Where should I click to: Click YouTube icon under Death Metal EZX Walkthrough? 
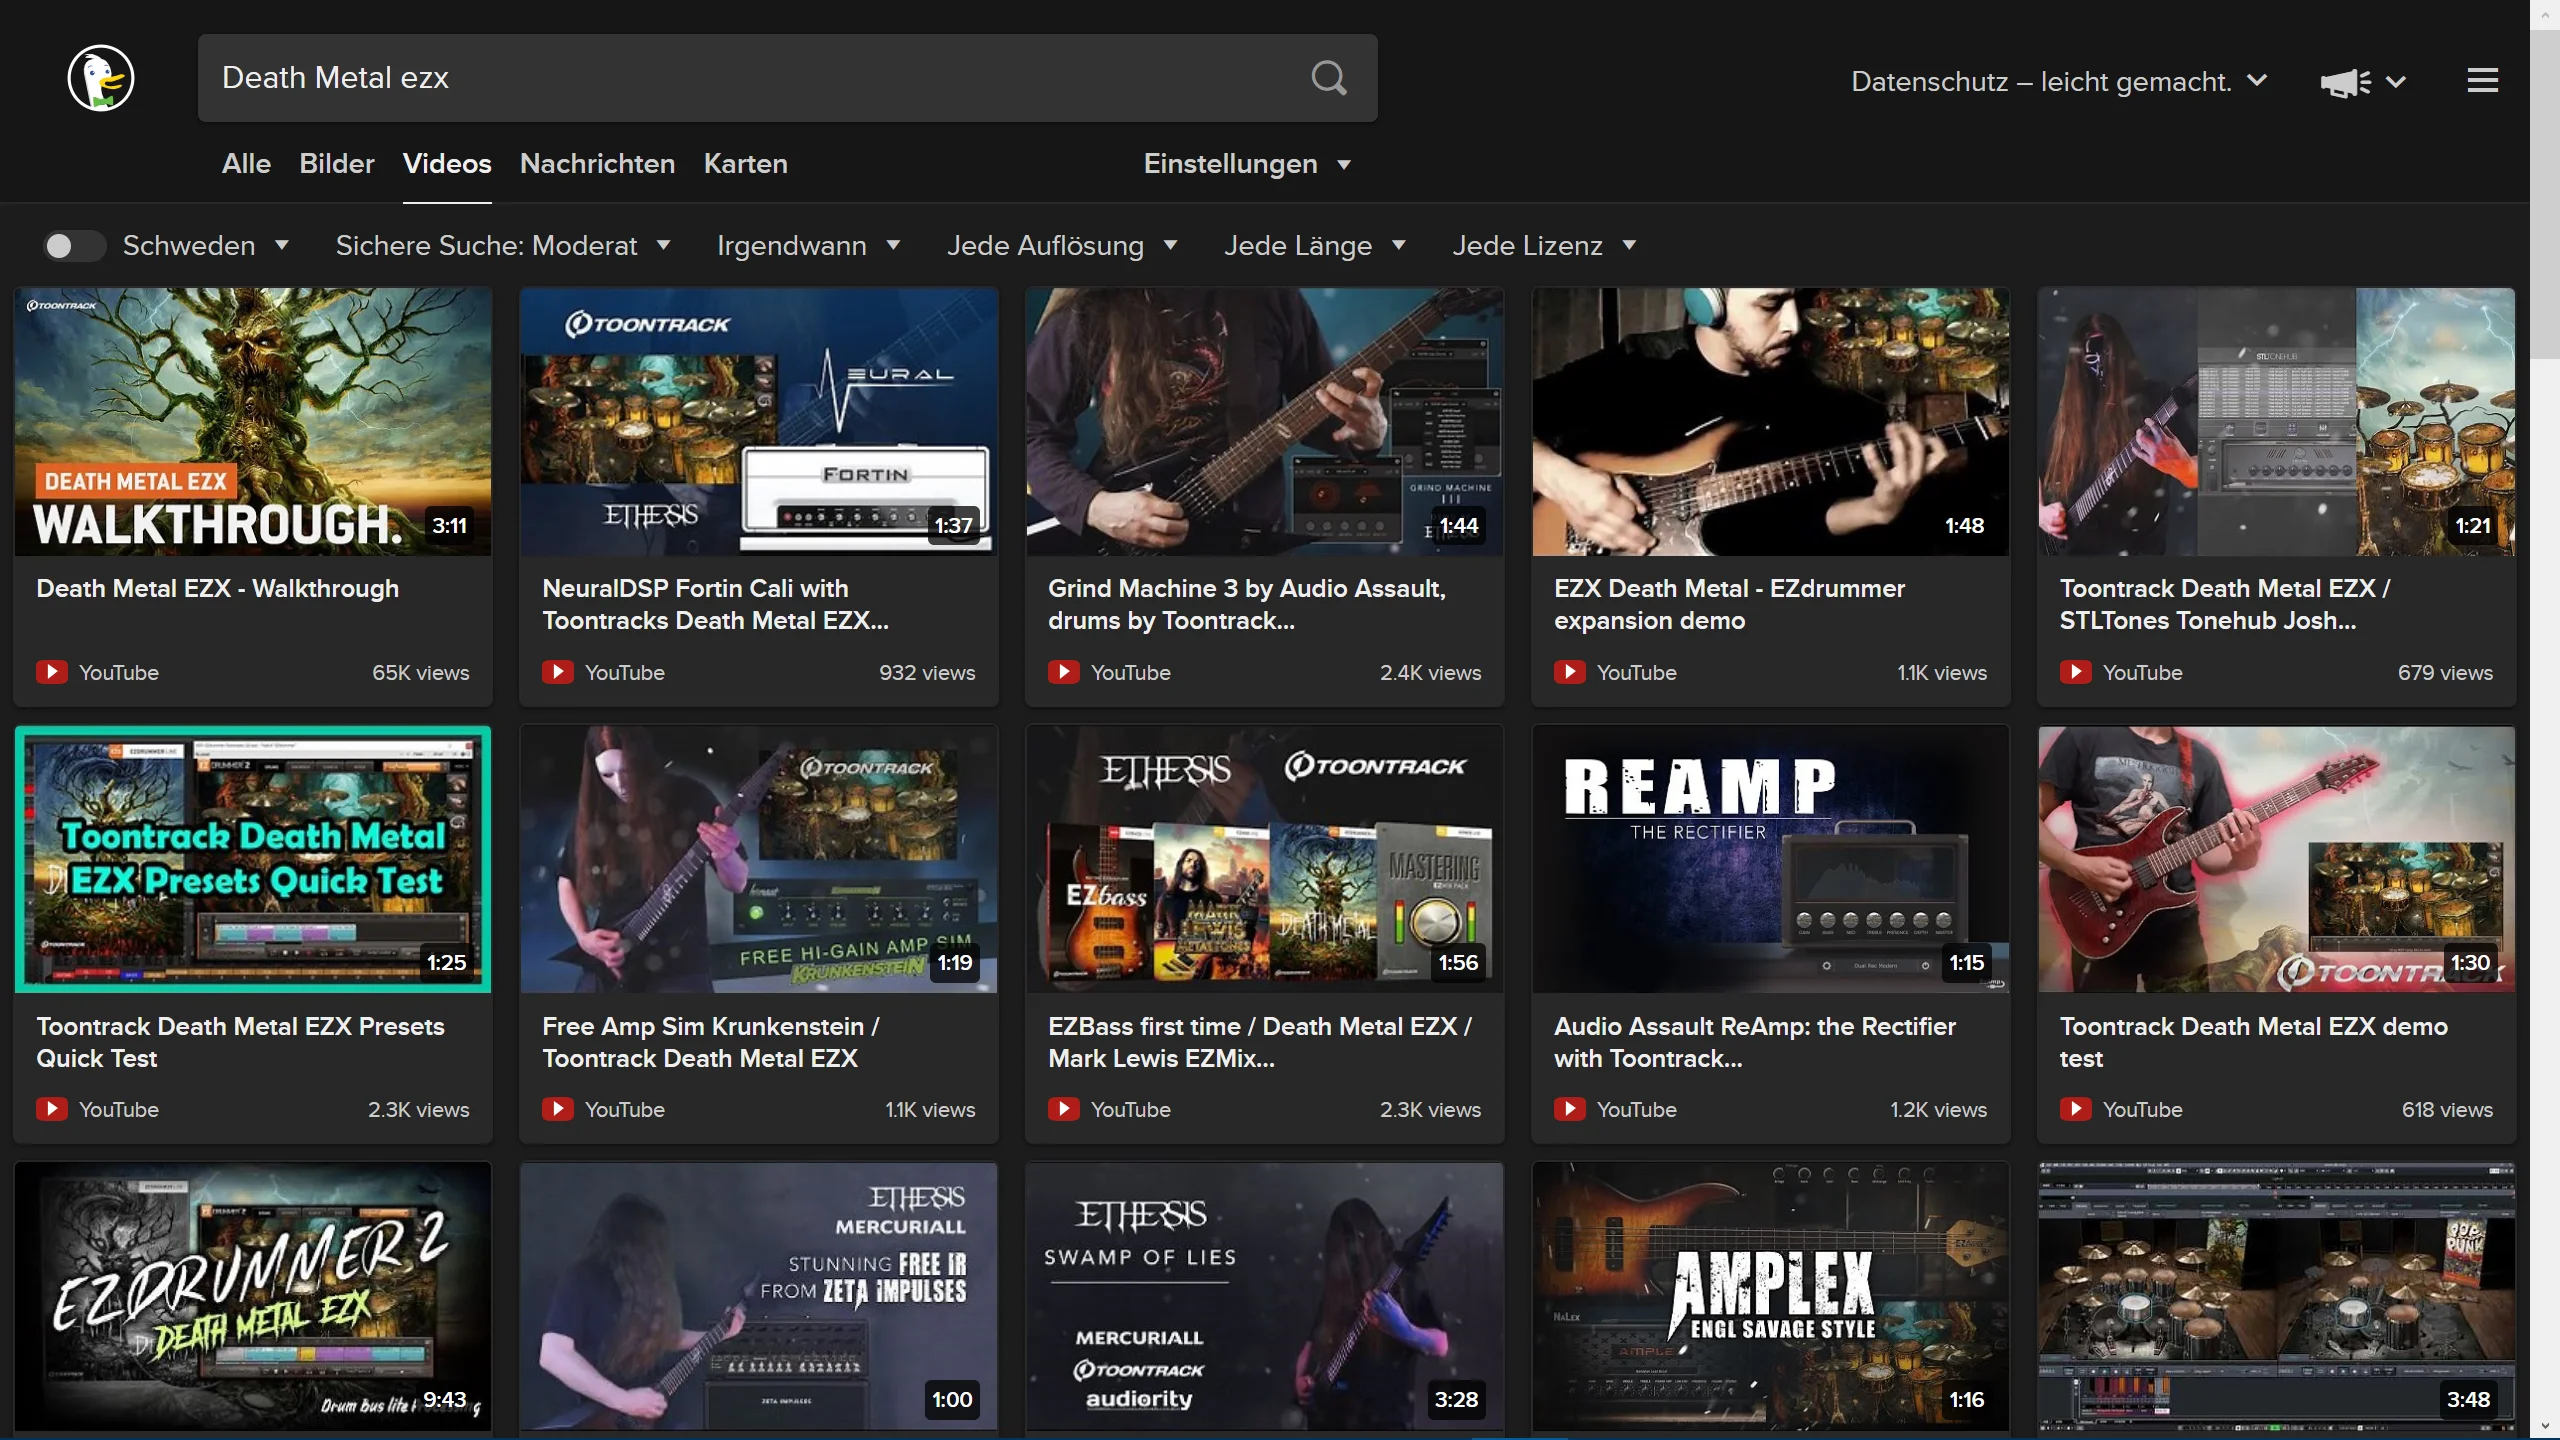click(x=52, y=672)
